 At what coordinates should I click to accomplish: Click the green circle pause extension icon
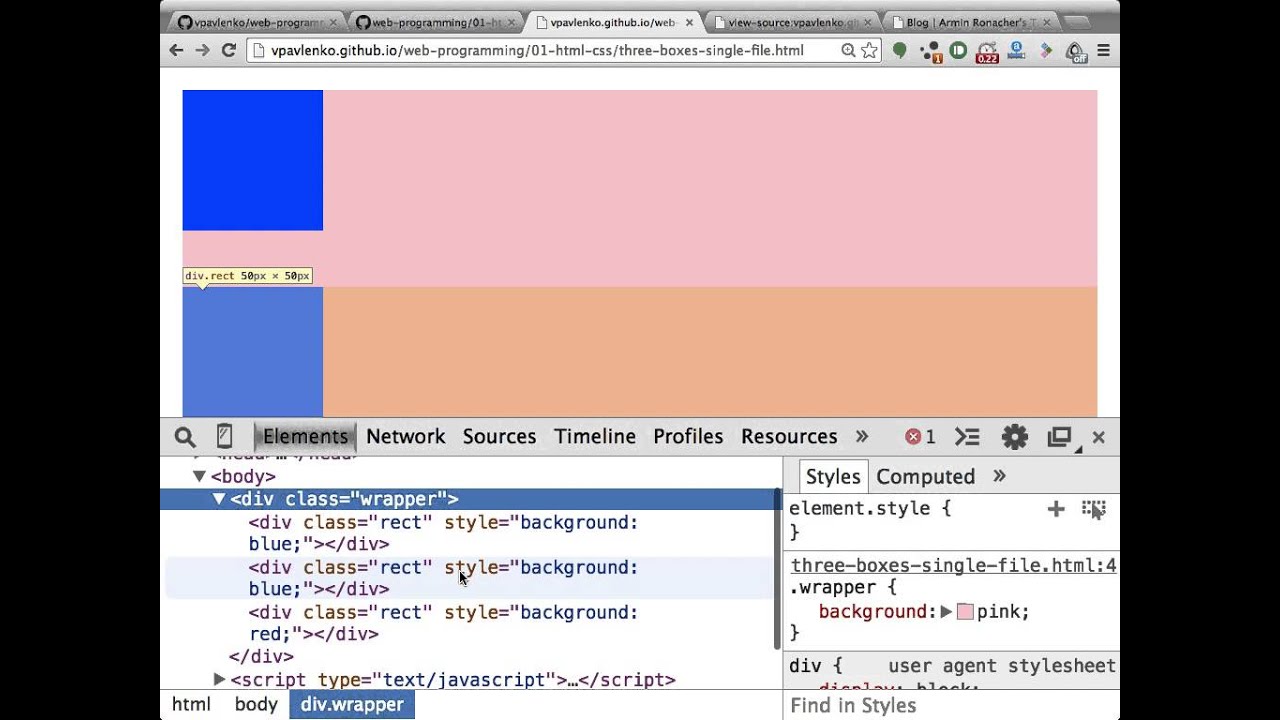pos(958,50)
